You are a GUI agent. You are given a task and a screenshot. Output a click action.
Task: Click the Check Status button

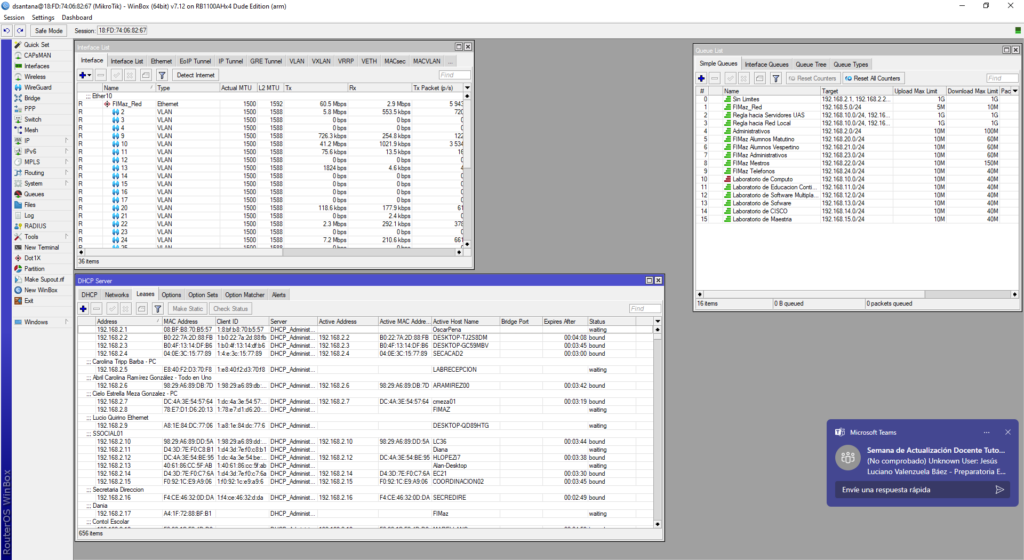point(231,309)
